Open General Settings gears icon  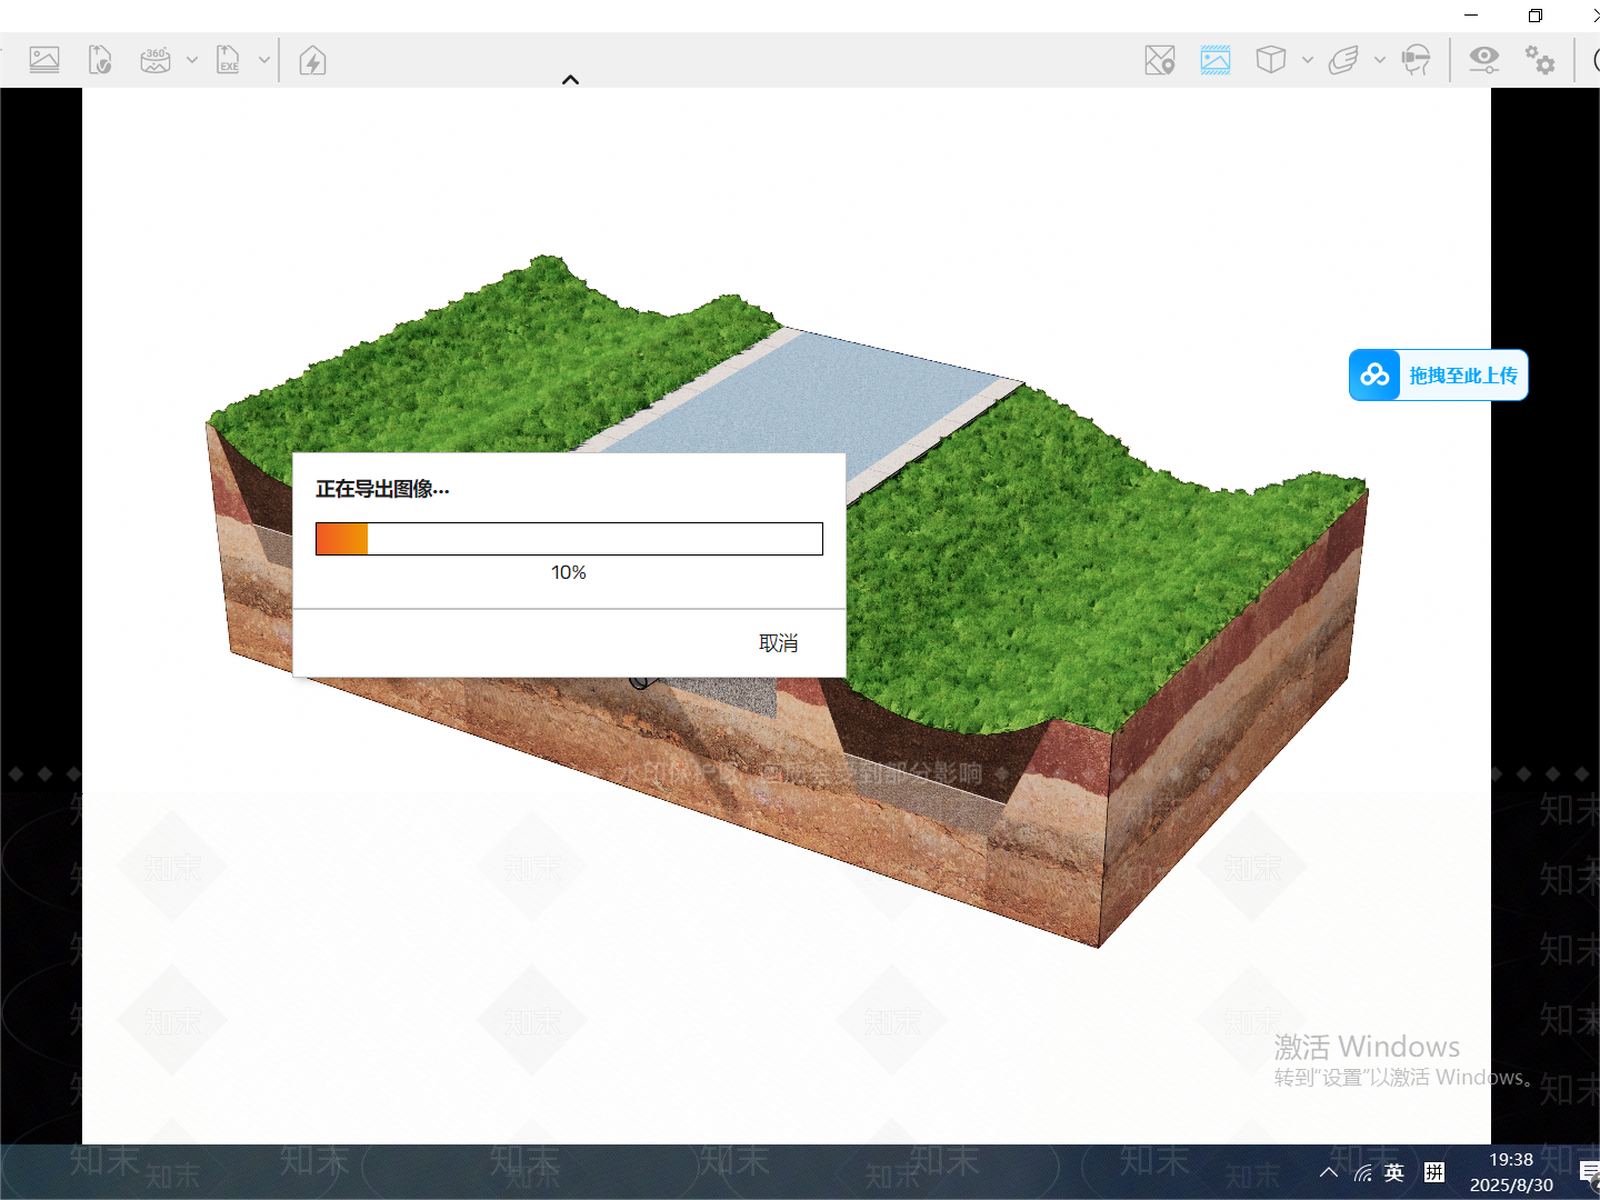click(x=1540, y=60)
